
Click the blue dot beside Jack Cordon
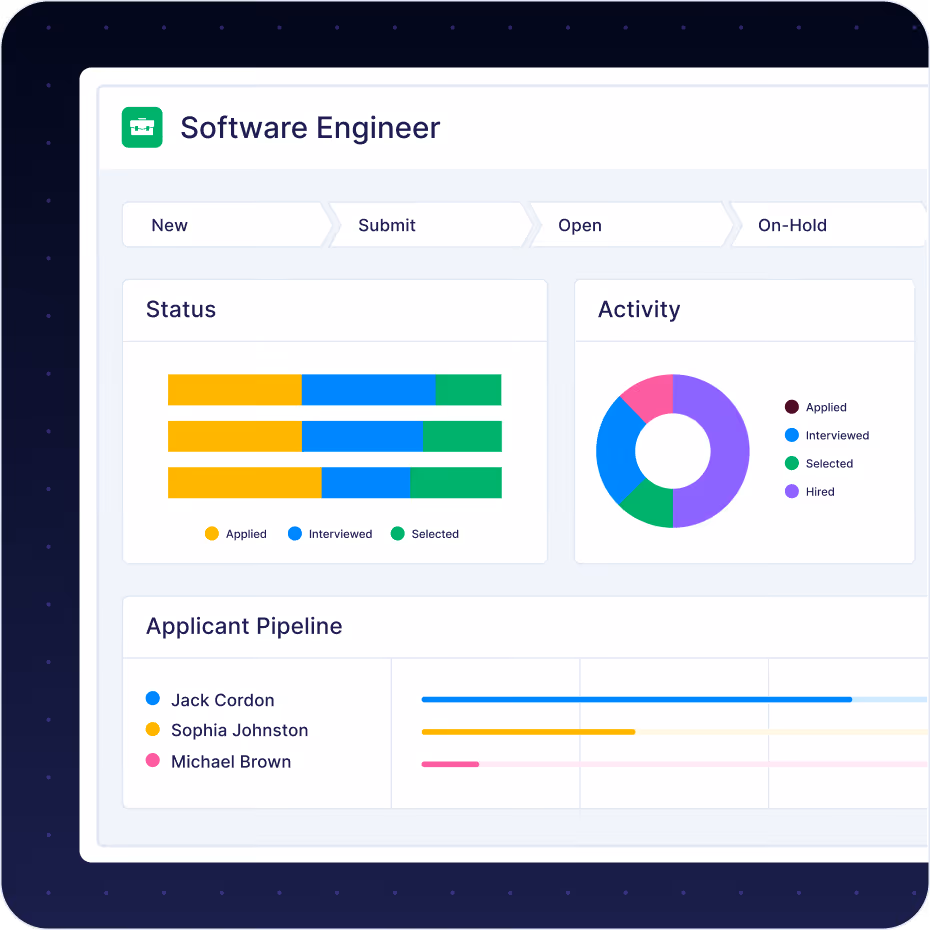(152, 698)
